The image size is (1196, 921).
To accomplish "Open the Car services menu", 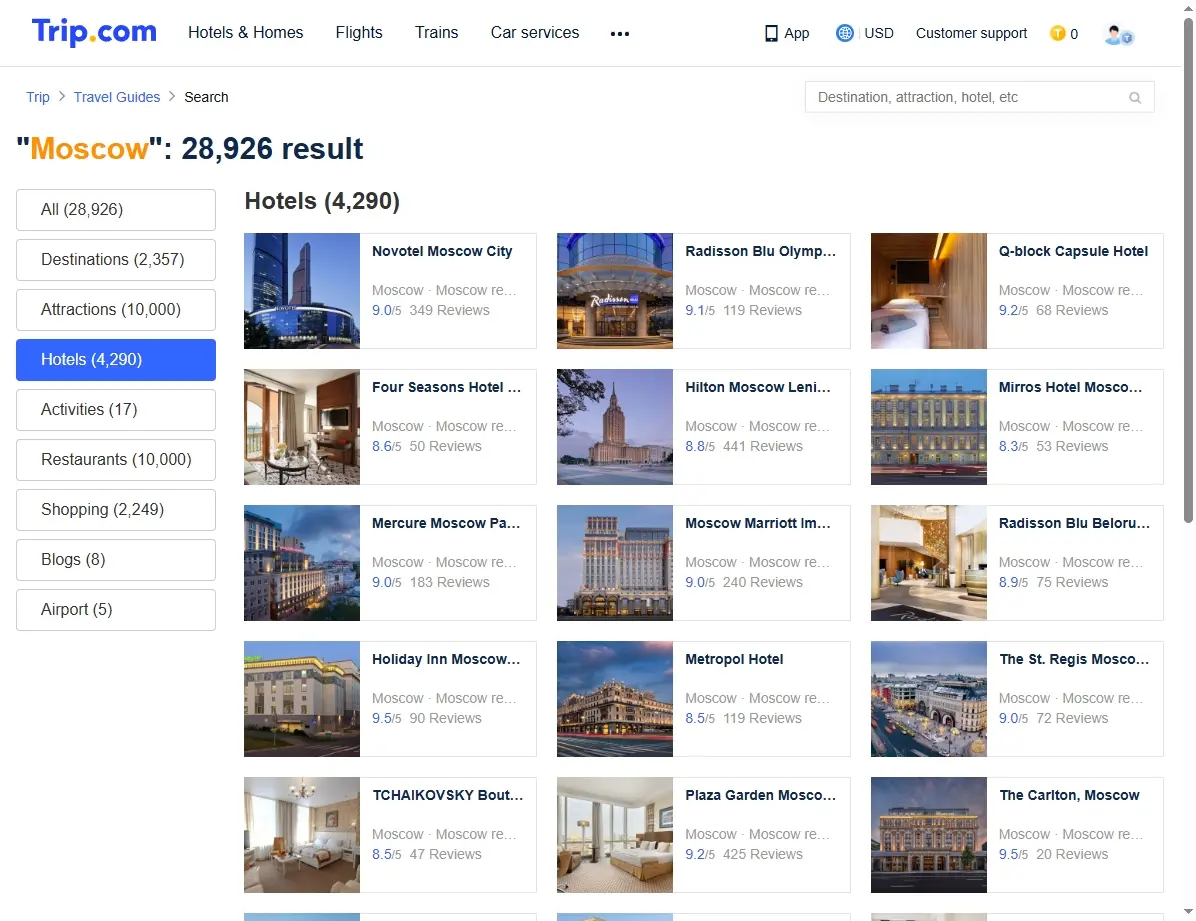I will pos(535,32).
